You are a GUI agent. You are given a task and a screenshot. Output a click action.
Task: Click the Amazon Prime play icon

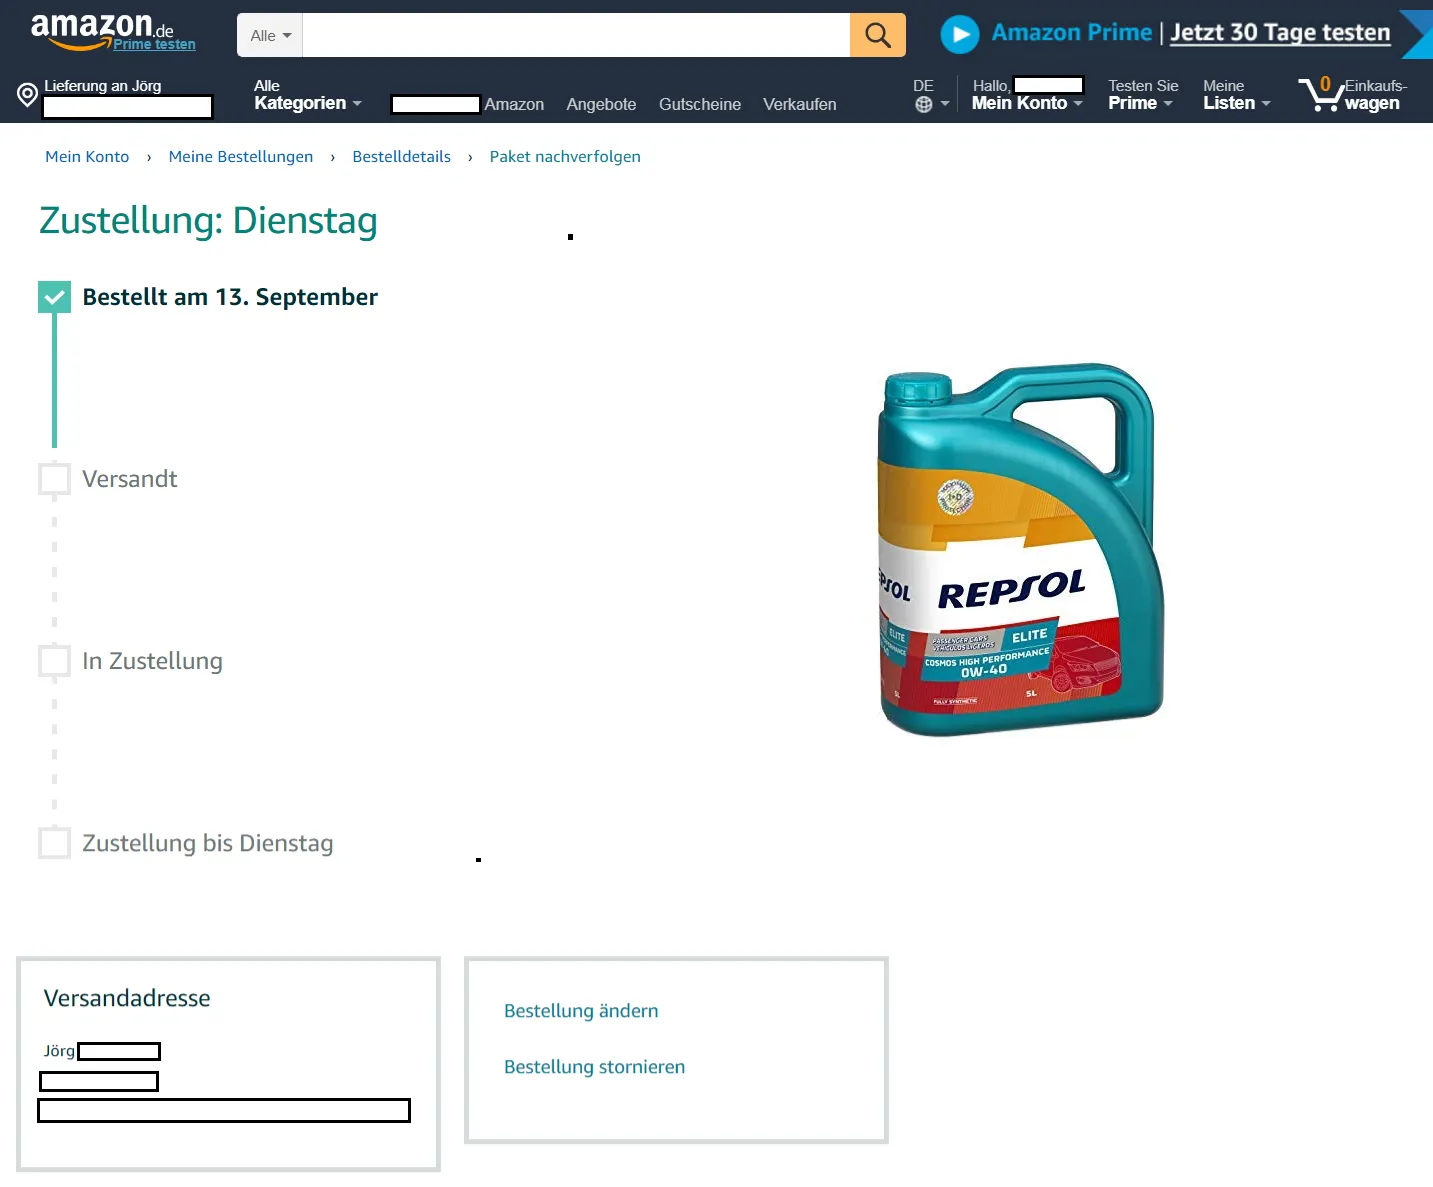point(960,35)
